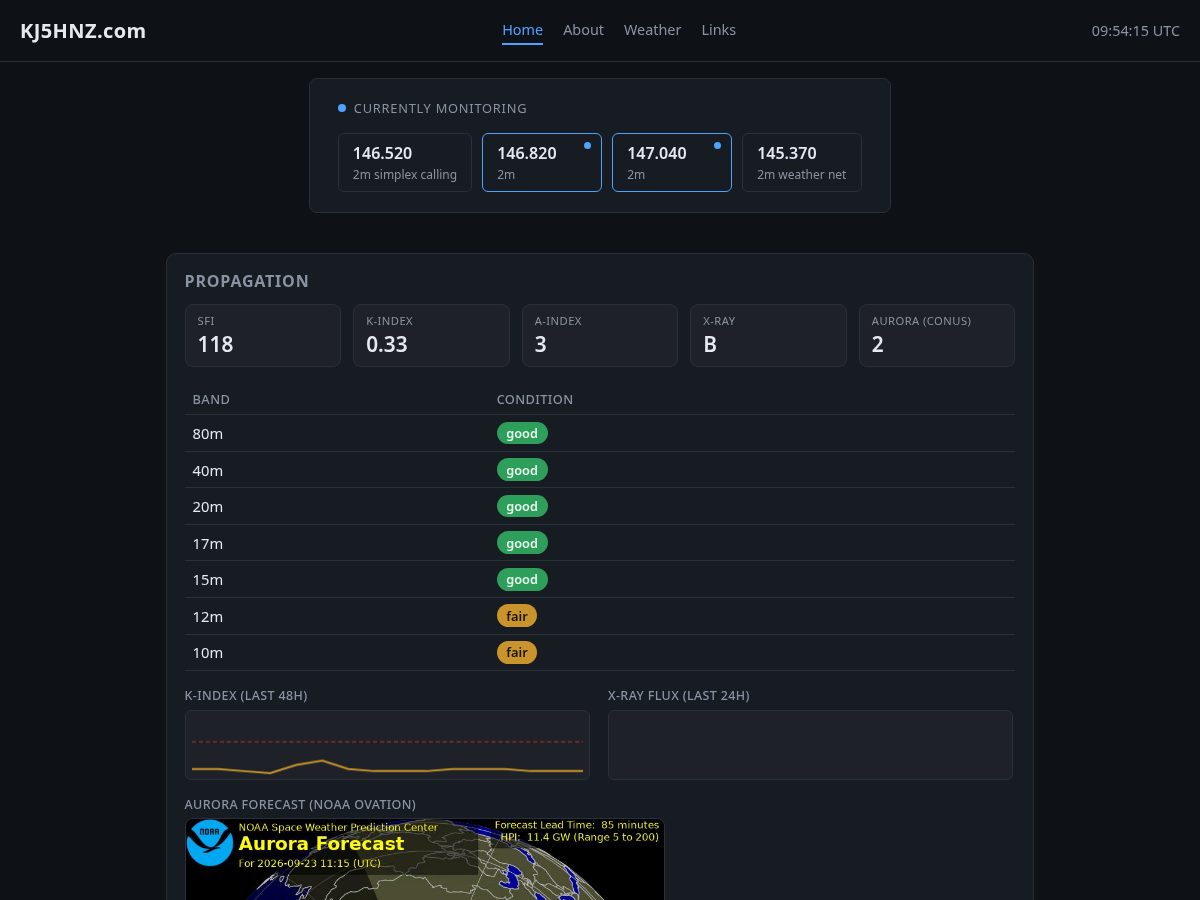This screenshot has height=900, width=1200.
Task: Click the K-INDEX (LAST 48H) label
Action: coord(246,695)
